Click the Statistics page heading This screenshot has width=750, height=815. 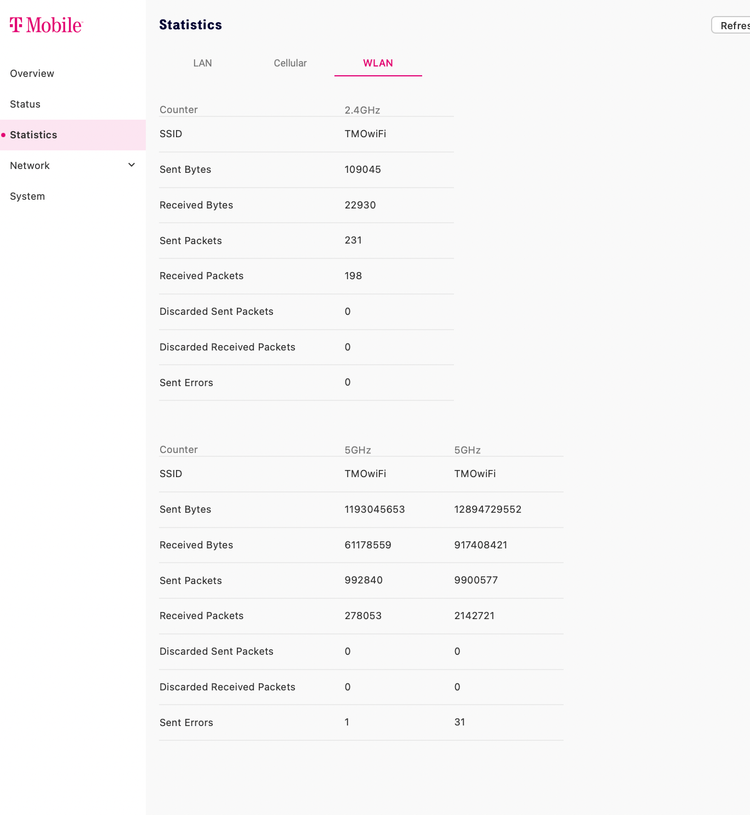point(190,24)
